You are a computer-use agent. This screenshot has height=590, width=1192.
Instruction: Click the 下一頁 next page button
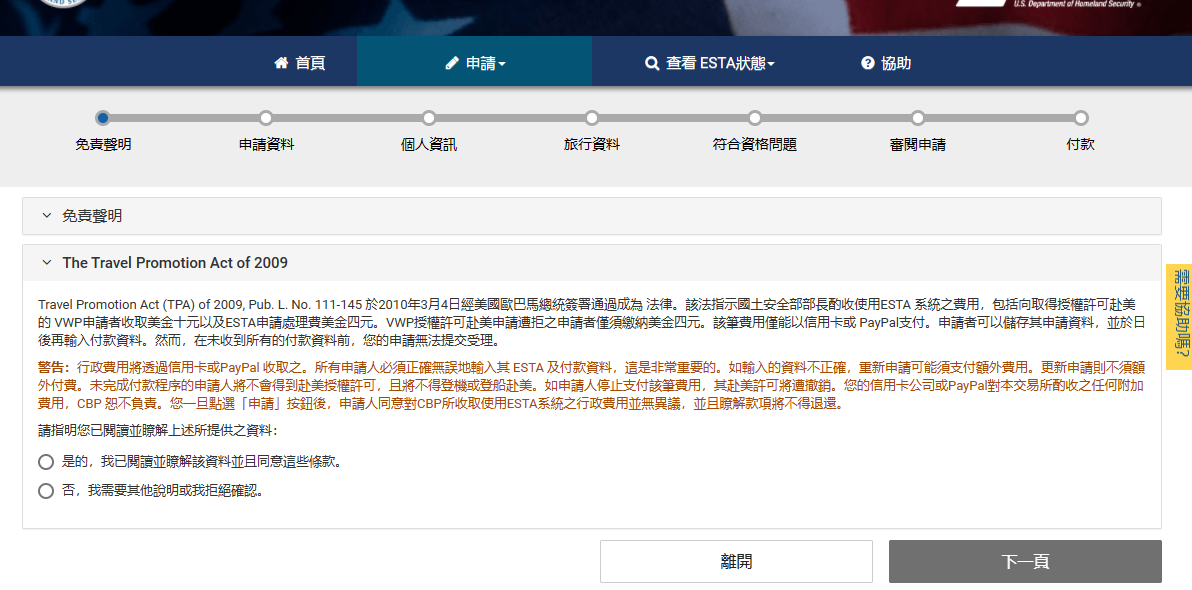[1025, 562]
